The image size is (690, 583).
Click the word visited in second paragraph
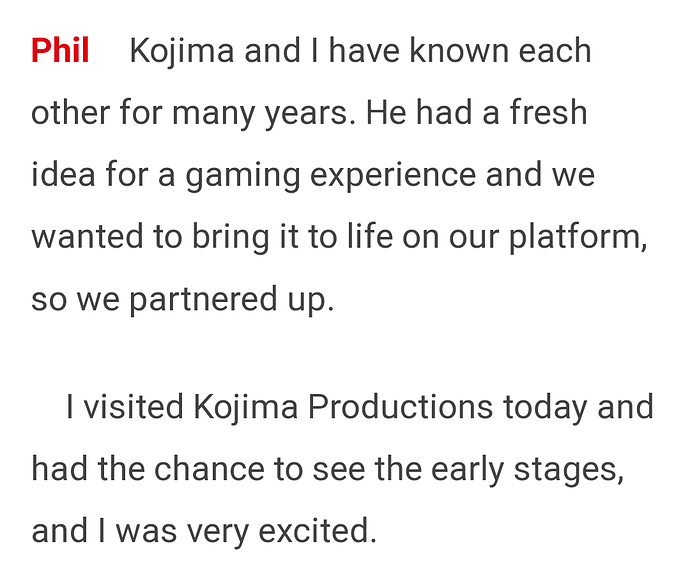click(133, 407)
